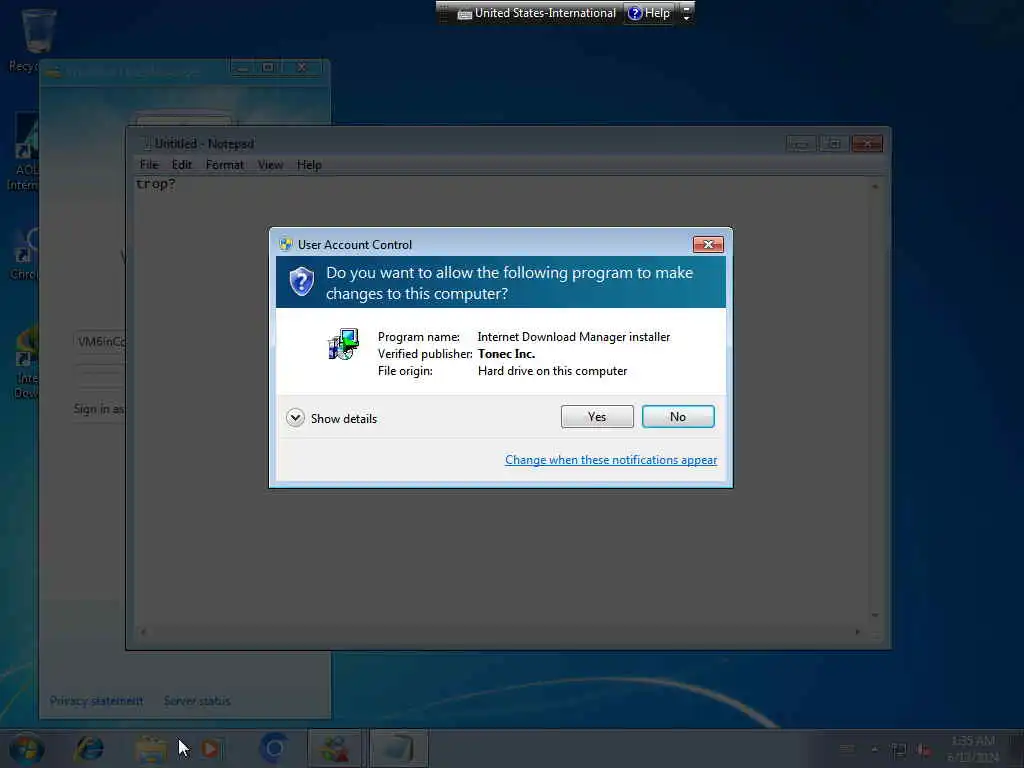The width and height of the screenshot is (1024, 768).
Task: Click the Notepad text area with 'trop?'
Action: [x=501, y=400]
